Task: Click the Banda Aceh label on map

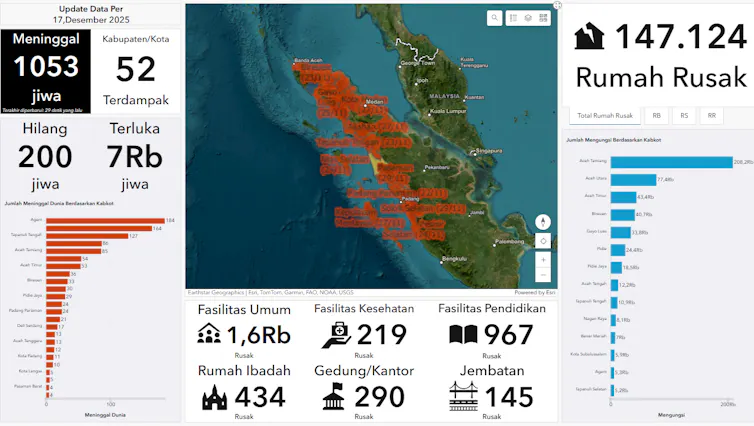Action: coord(308,61)
